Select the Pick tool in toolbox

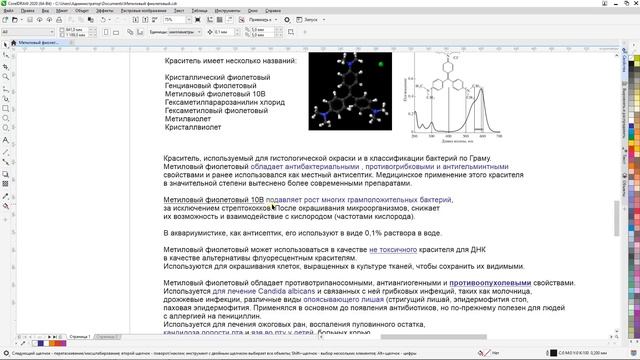pos(5,44)
